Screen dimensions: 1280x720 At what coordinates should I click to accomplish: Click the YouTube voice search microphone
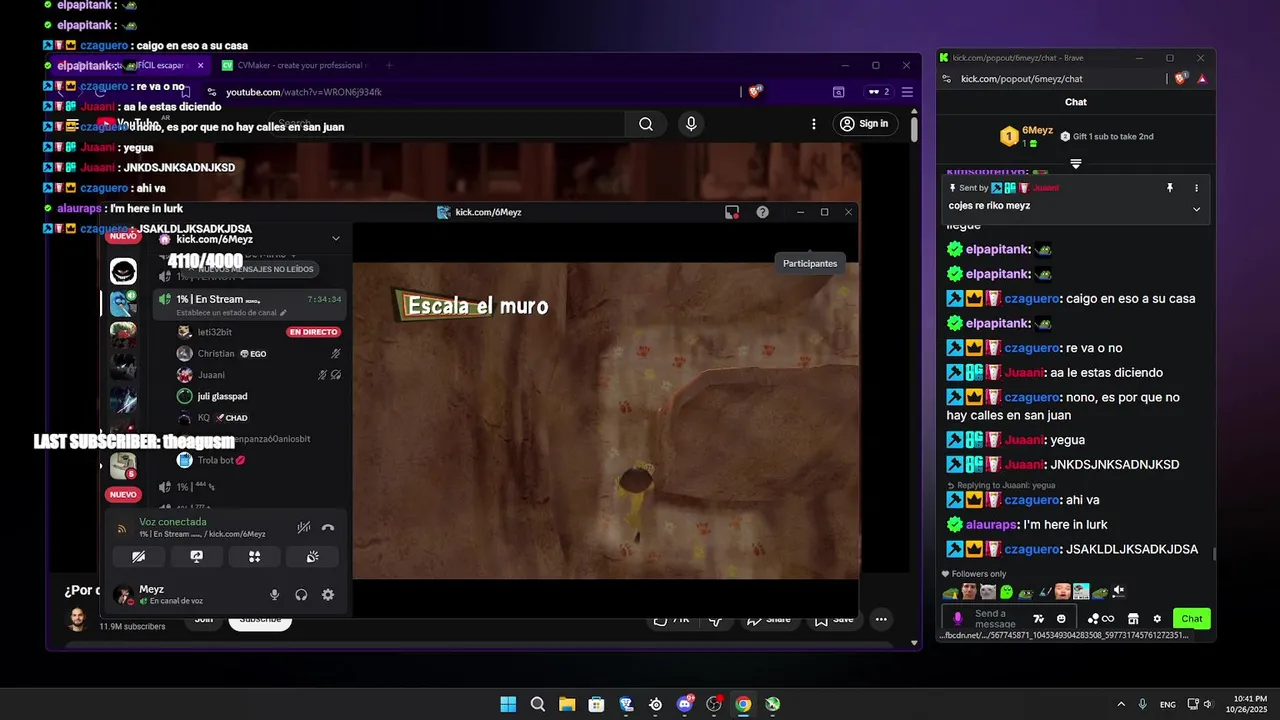tap(691, 124)
